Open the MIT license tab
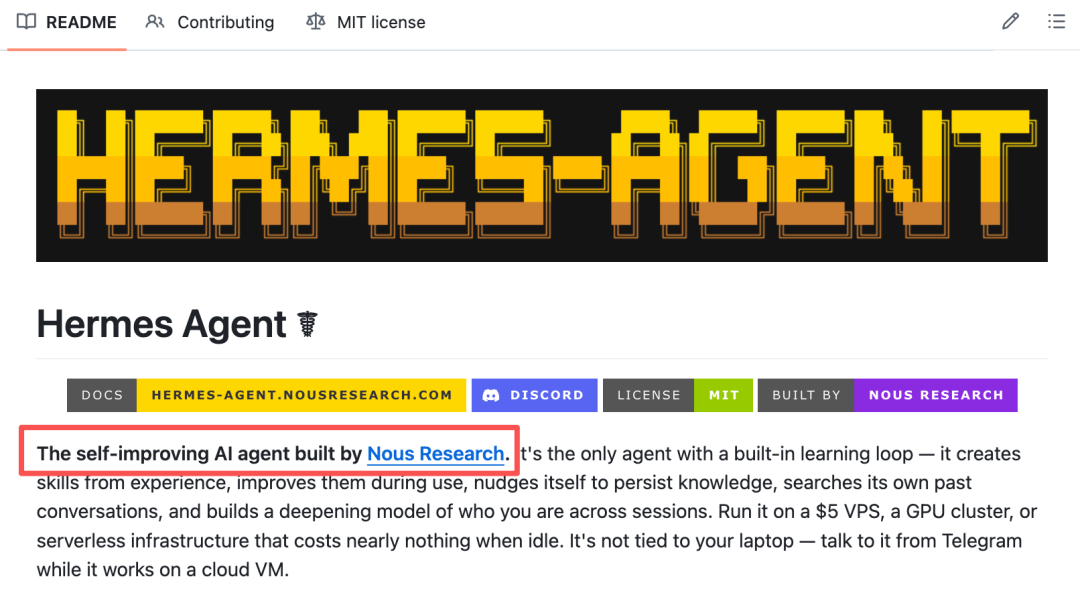 click(x=366, y=22)
